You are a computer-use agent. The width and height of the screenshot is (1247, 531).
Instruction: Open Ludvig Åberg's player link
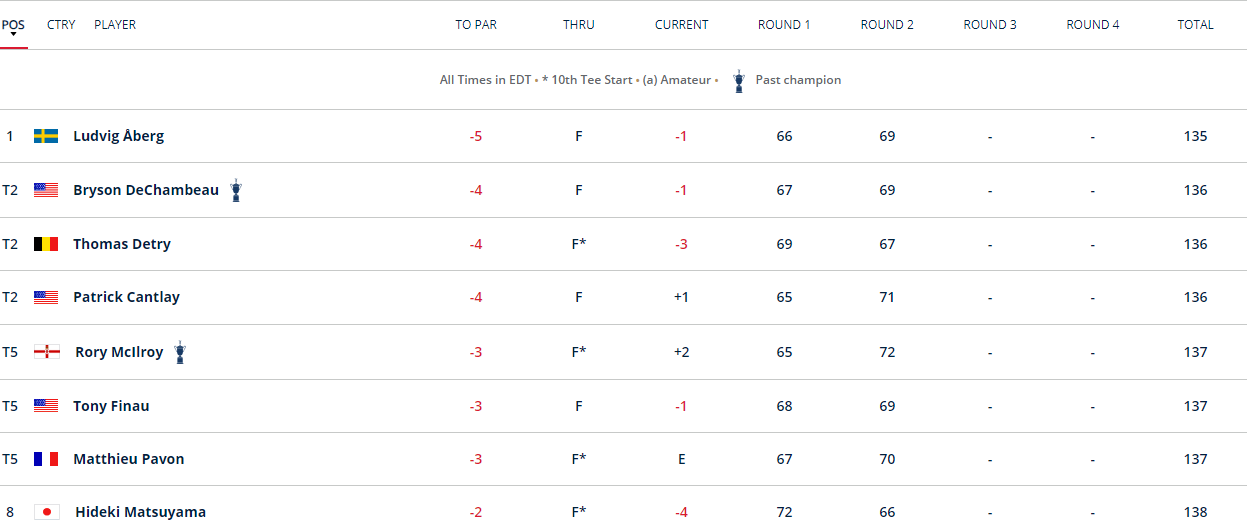pyautogui.click(x=118, y=136)
